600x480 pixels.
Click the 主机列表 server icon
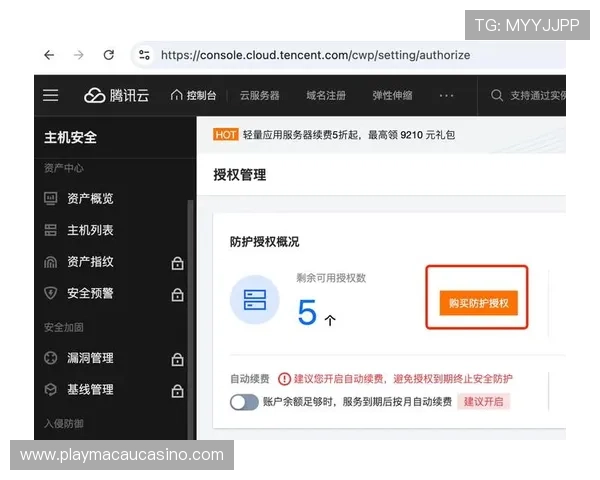click(x=51, y=230)
